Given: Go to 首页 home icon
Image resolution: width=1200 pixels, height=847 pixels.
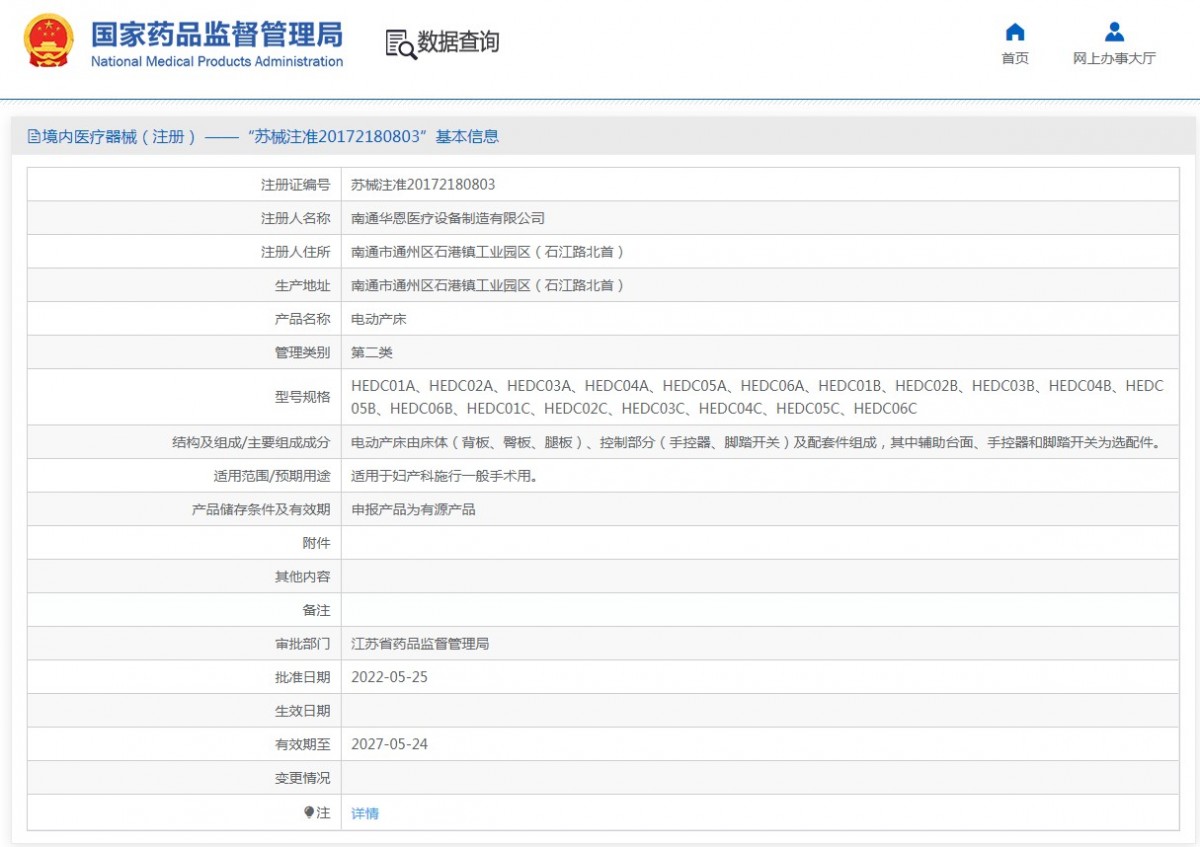Looking at the screenshot, I should (x=1015, y=32).
